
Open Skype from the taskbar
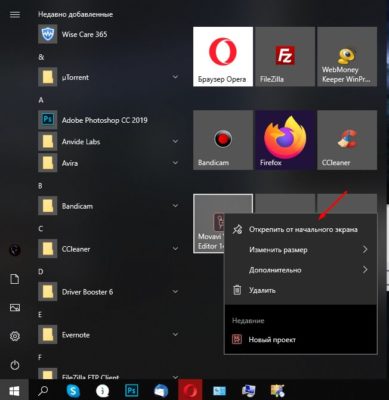73,390
